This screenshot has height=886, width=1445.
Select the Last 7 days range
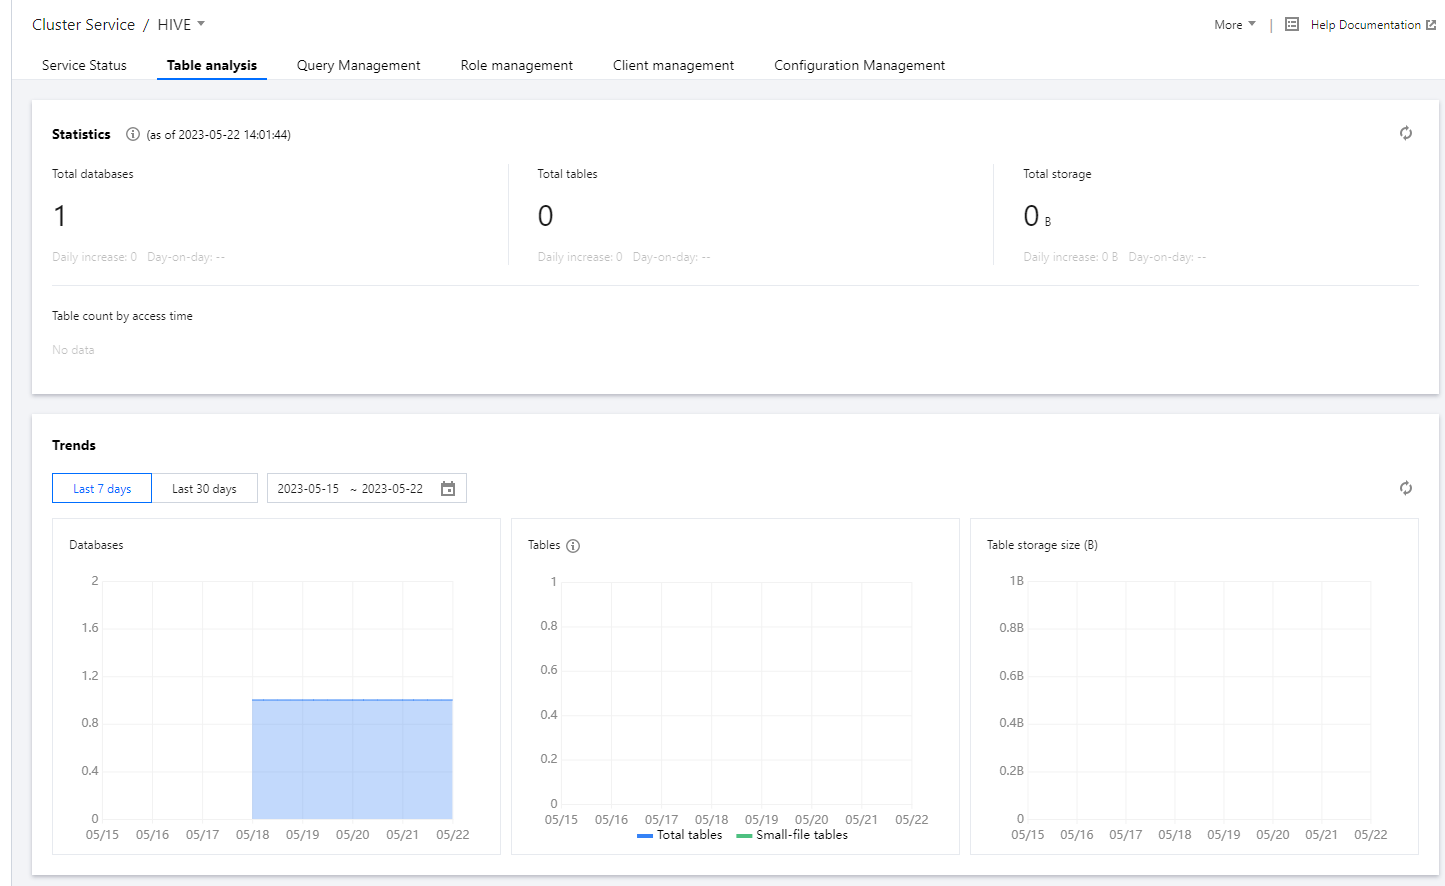(x=102, y=489)
